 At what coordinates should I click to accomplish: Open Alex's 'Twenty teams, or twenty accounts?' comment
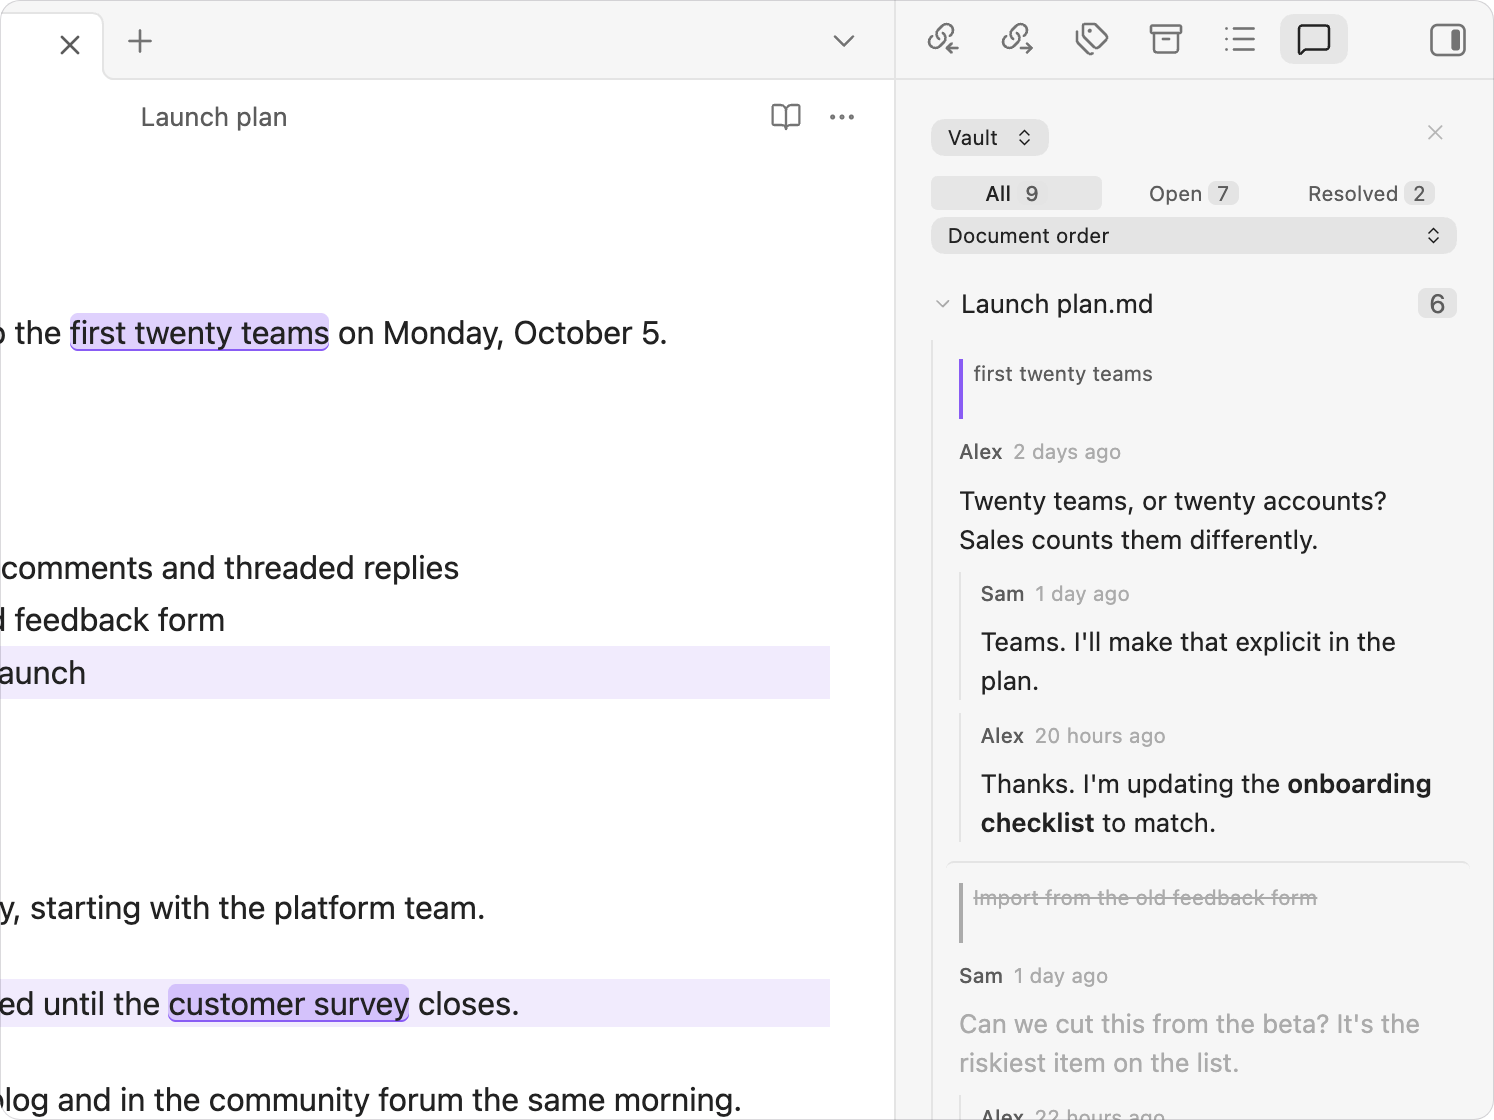click(x=1173, y=520)
